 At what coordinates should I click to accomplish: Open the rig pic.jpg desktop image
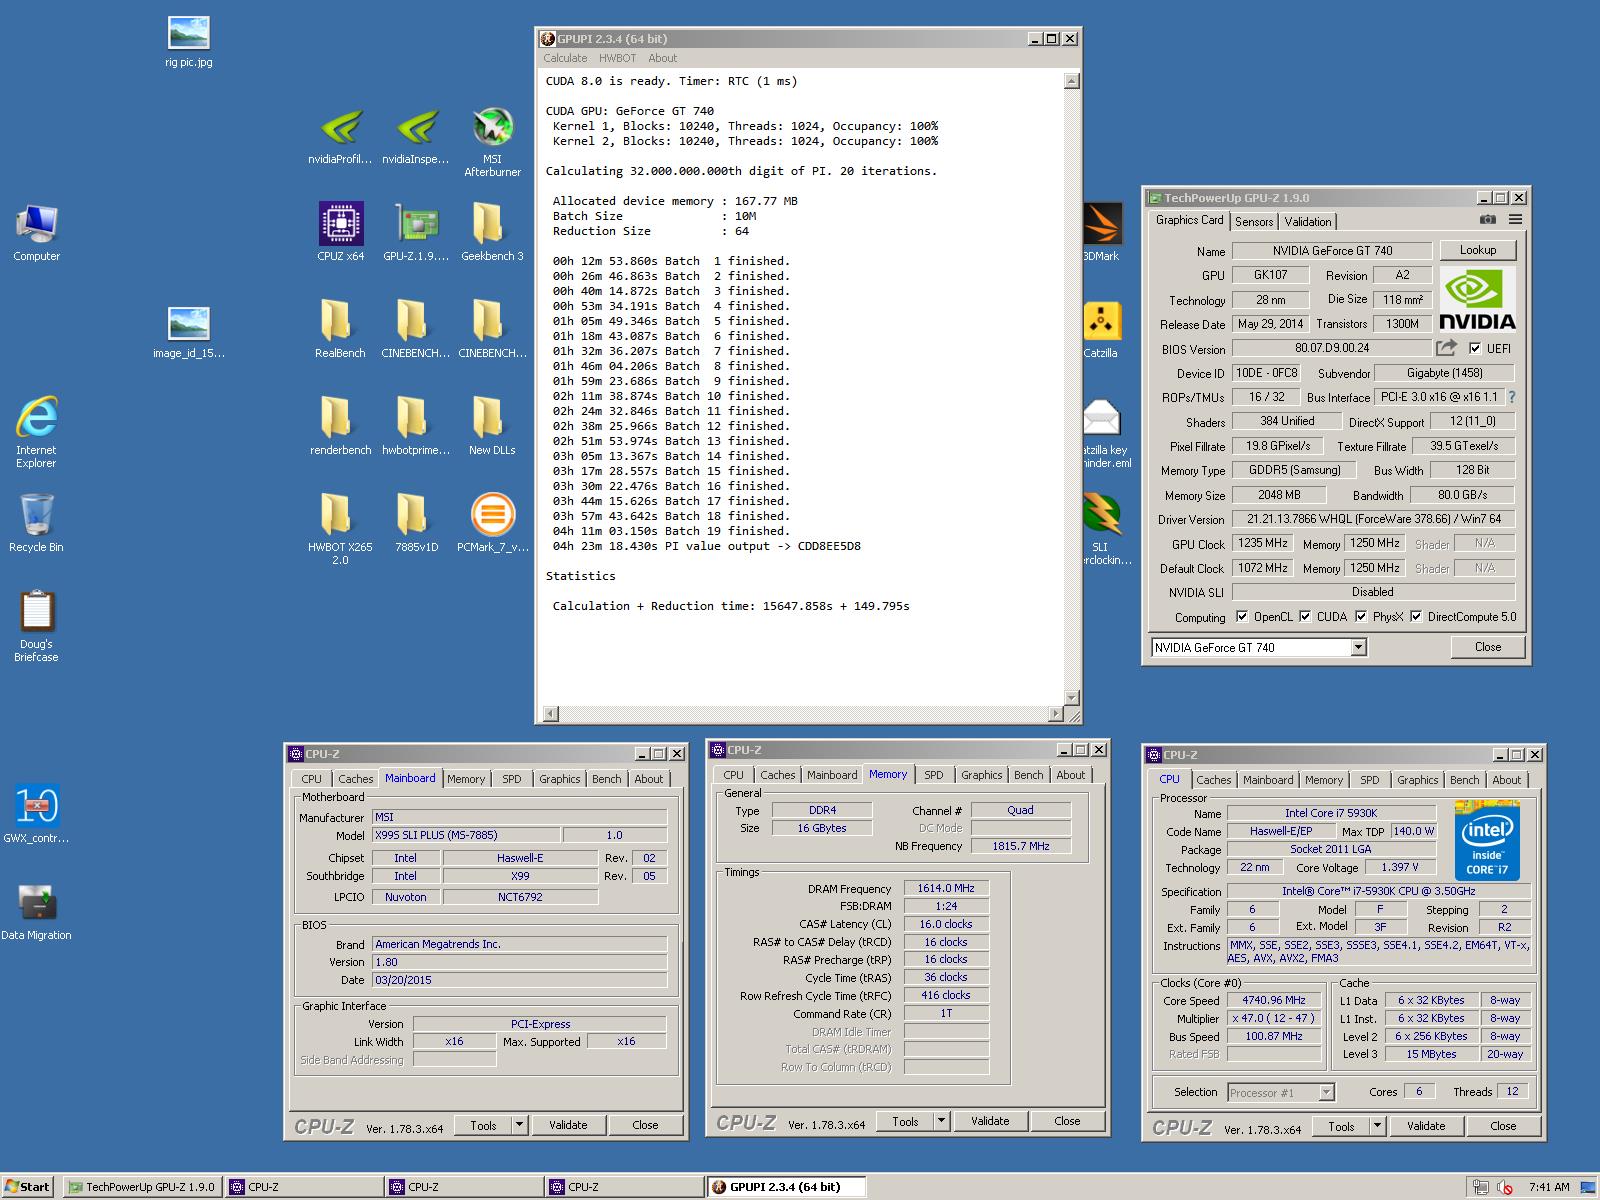pos(189,42)
